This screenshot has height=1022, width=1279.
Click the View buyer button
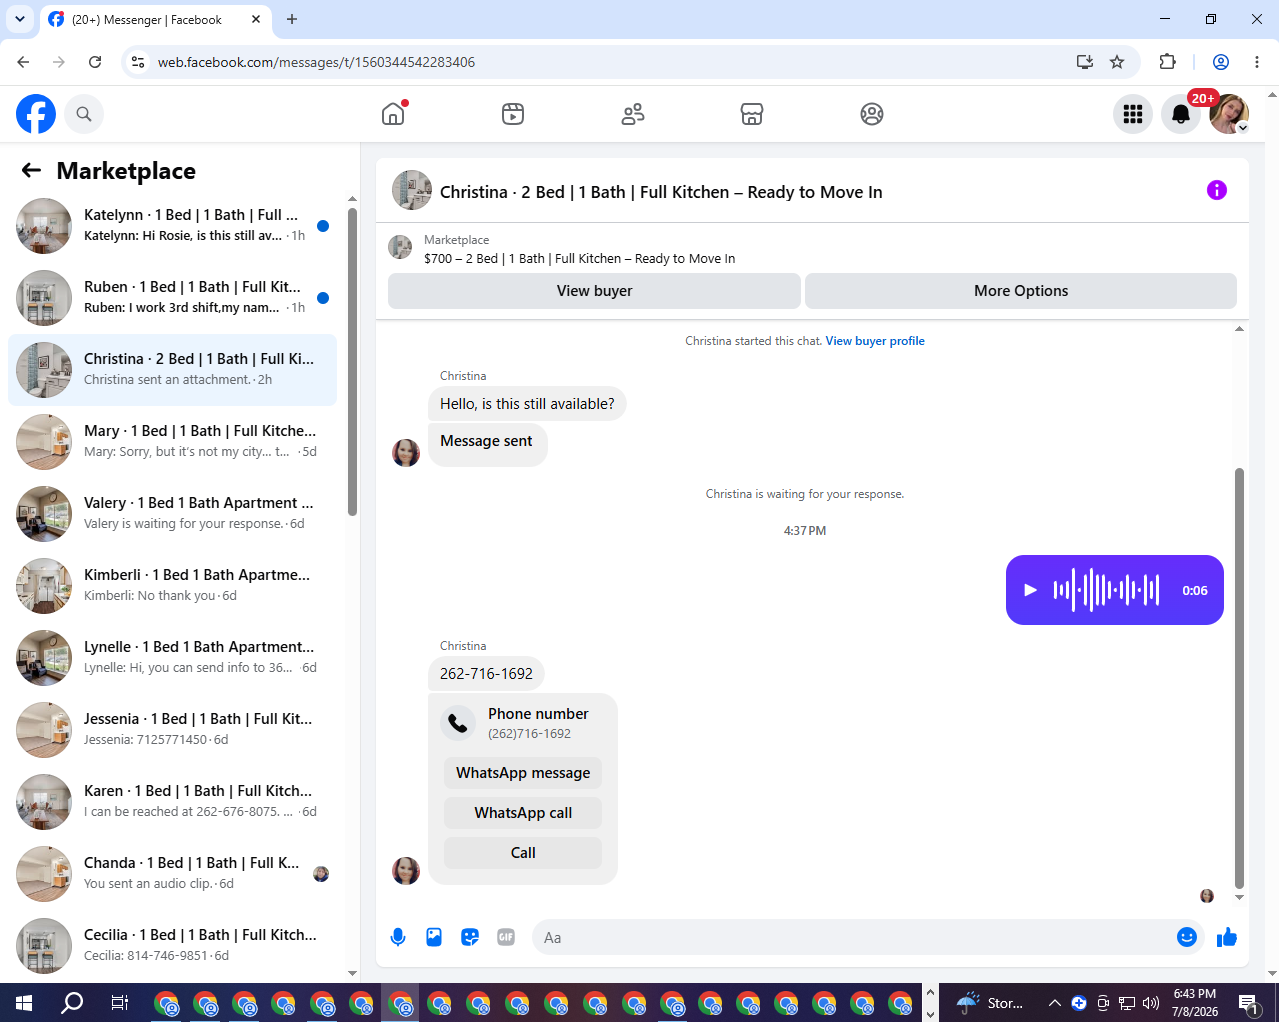point(594,291)
